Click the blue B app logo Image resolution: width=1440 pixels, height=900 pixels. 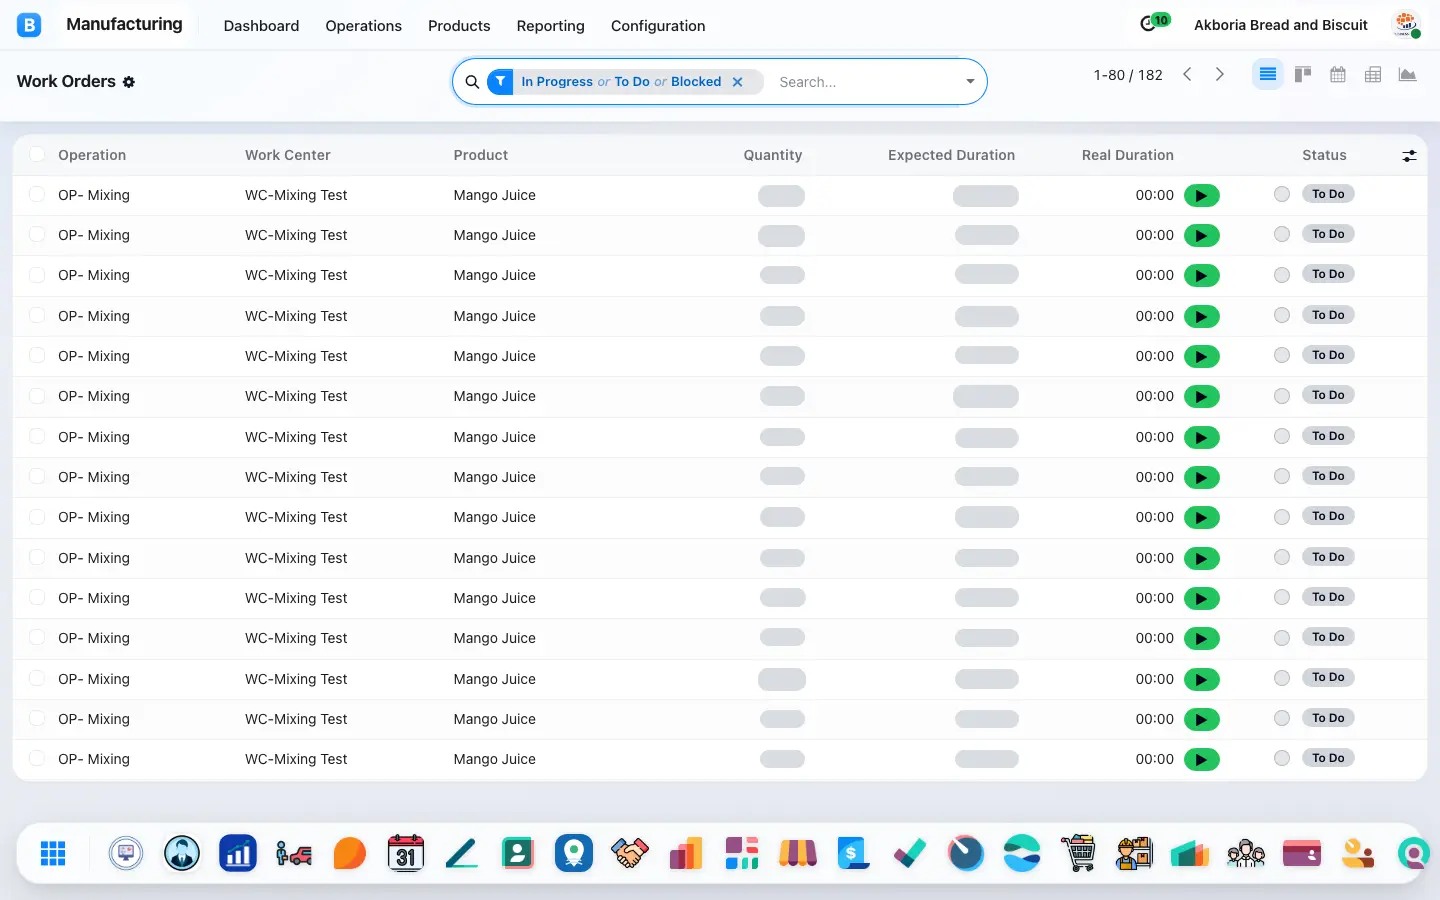point(29,25)
